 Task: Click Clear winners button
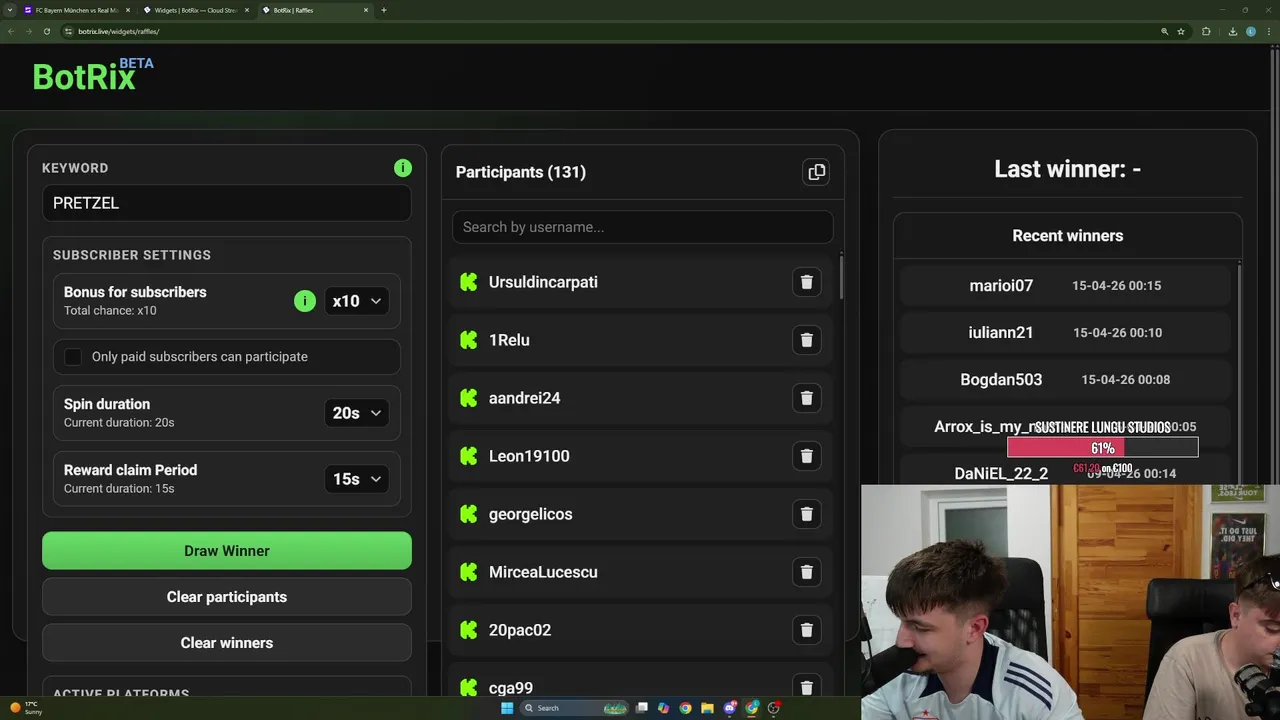227,643
